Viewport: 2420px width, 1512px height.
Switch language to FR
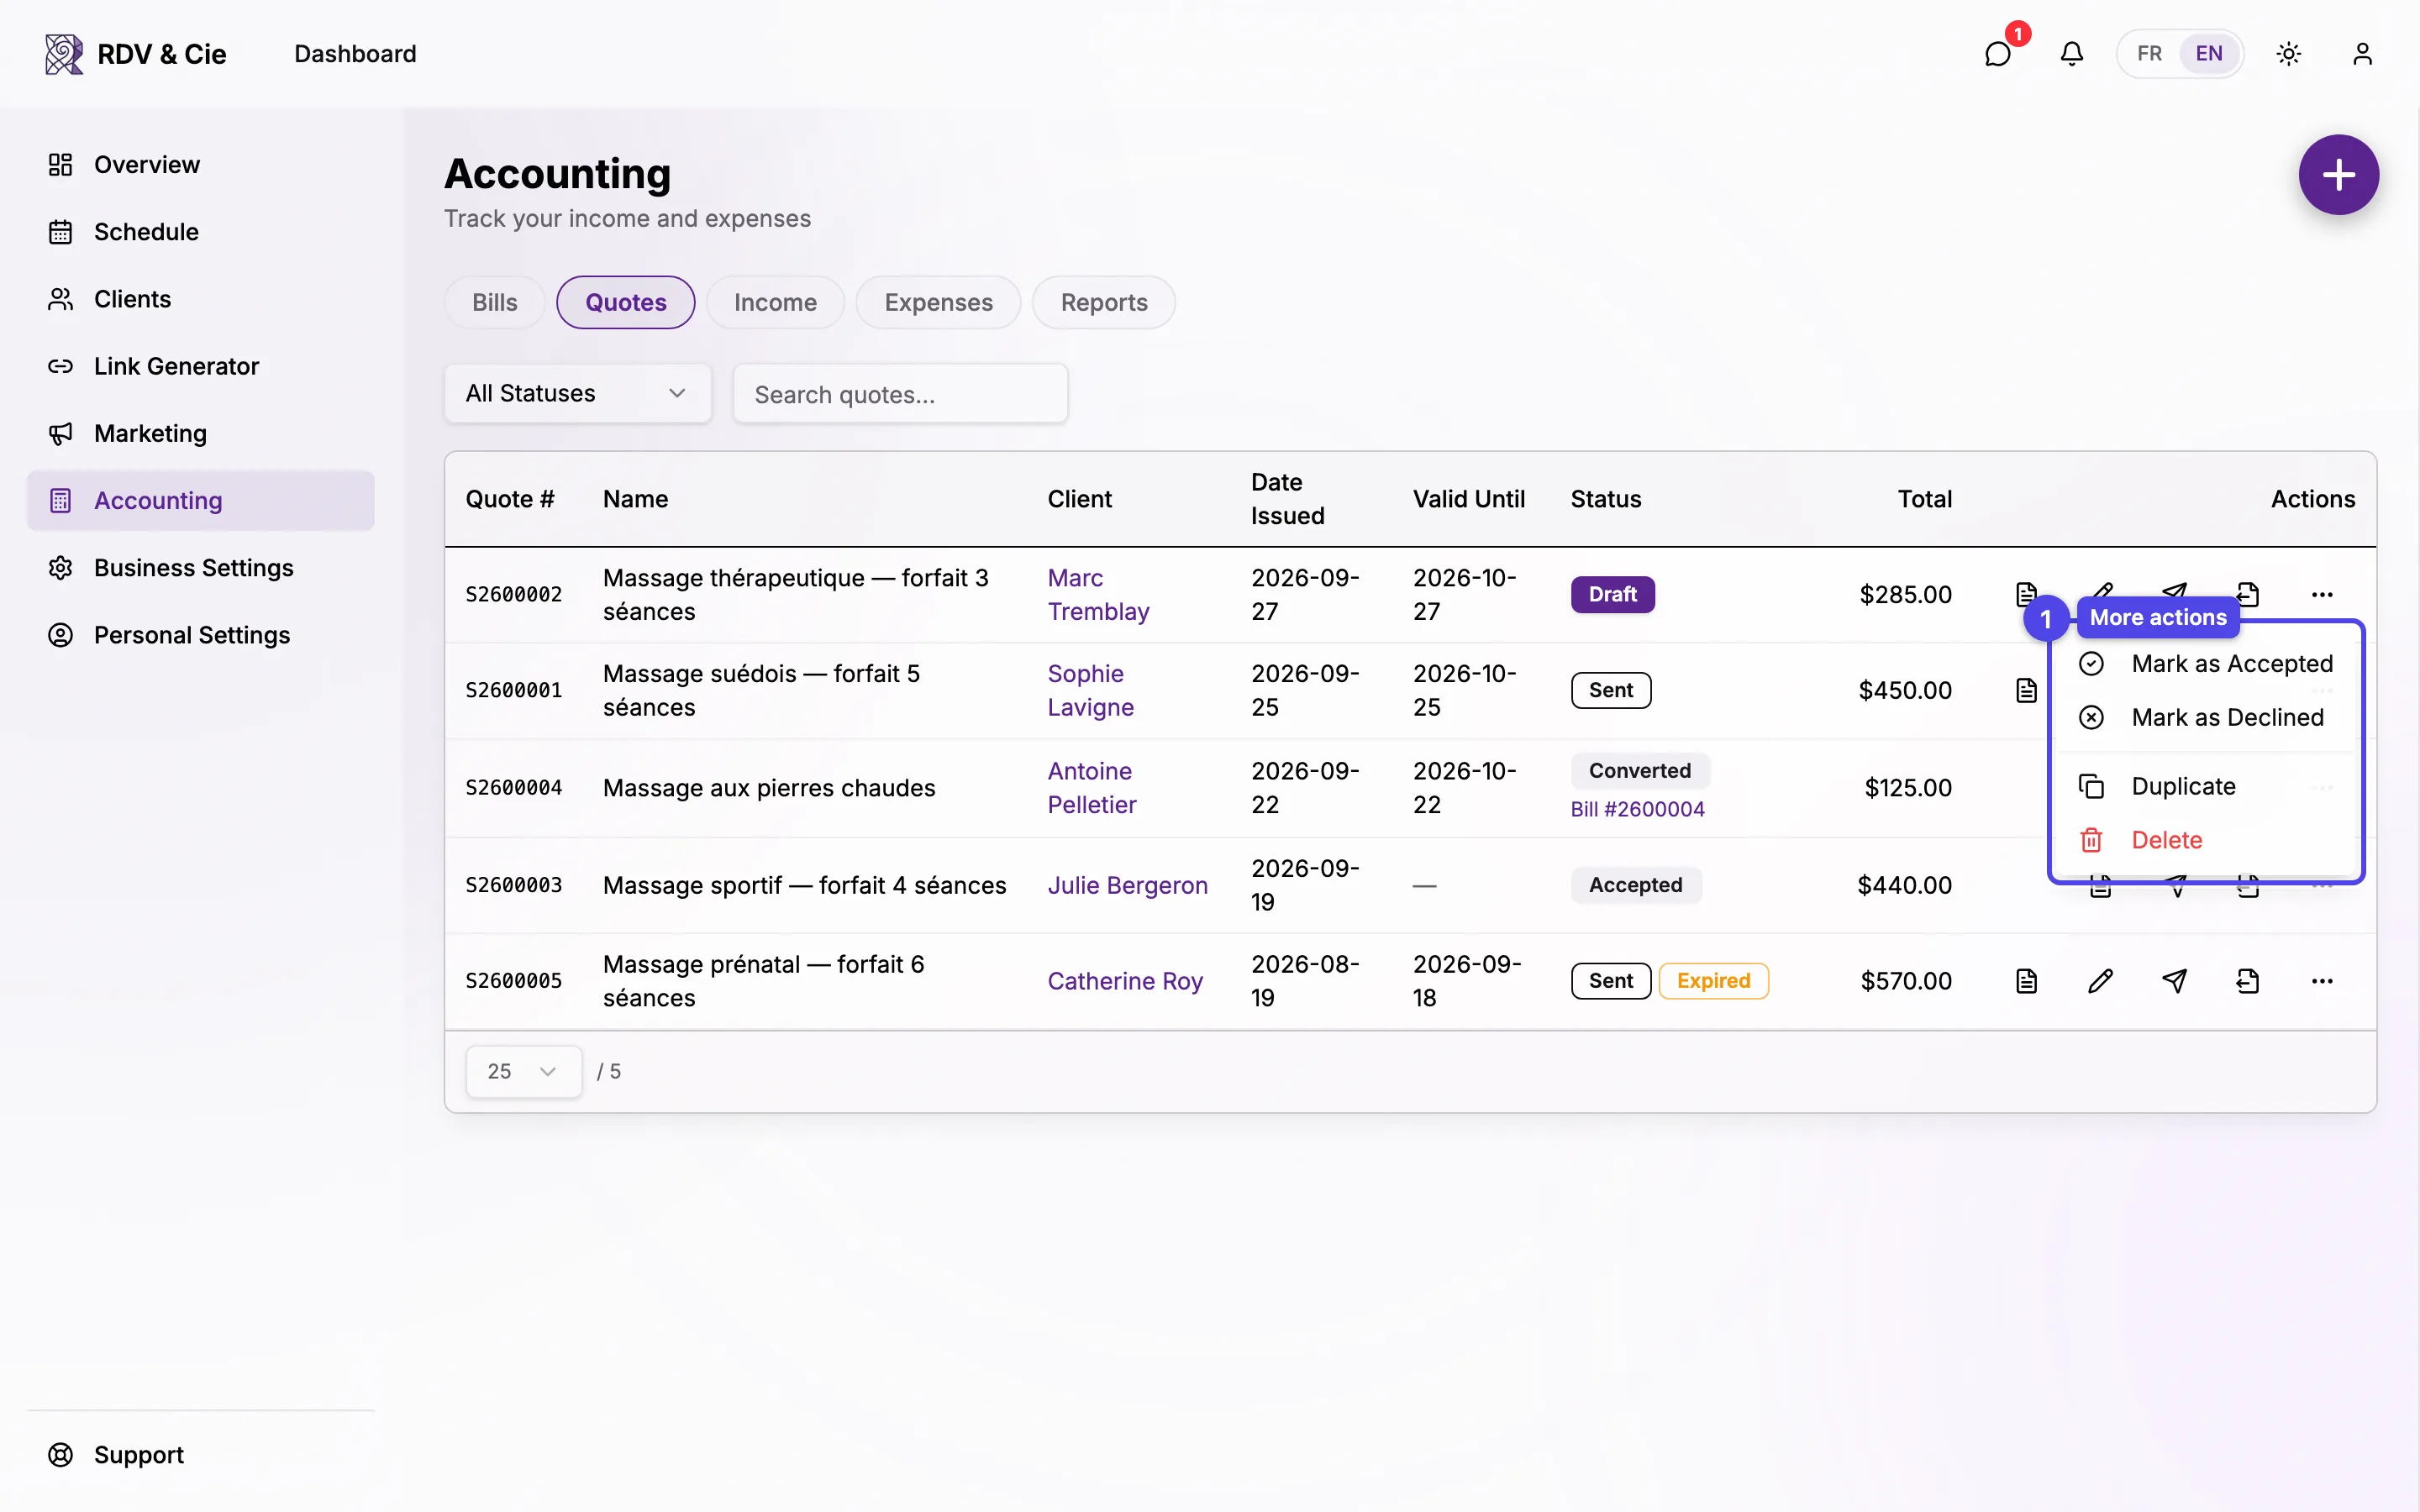pyautogui.click(x=2149, y=54)
